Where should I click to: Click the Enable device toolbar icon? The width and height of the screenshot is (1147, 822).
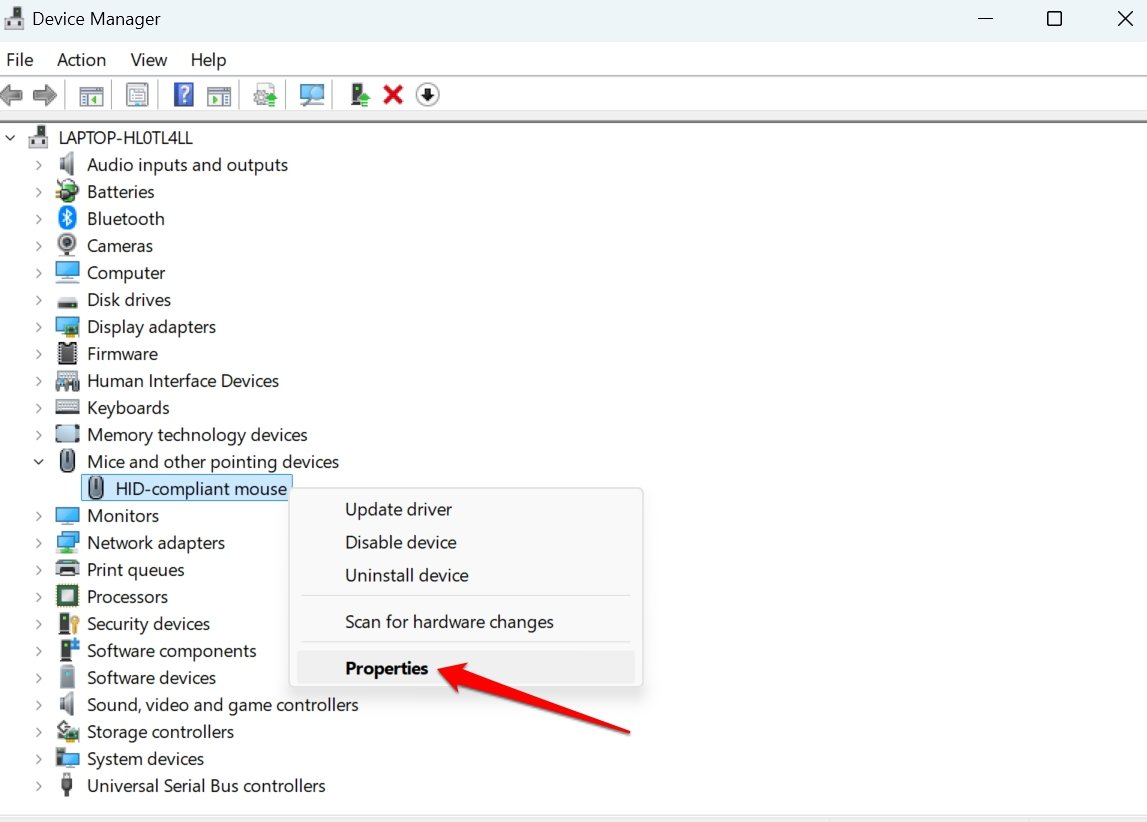pyautogui.click(x=359, y=94)
